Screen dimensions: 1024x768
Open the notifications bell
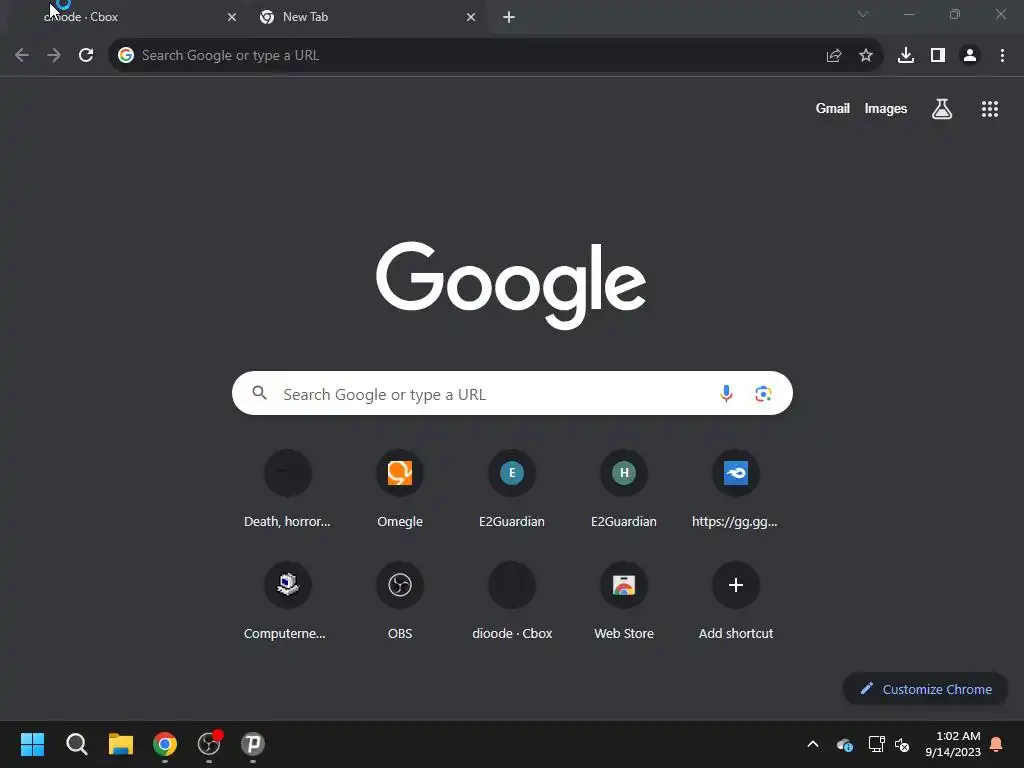[x=996, y=744]
